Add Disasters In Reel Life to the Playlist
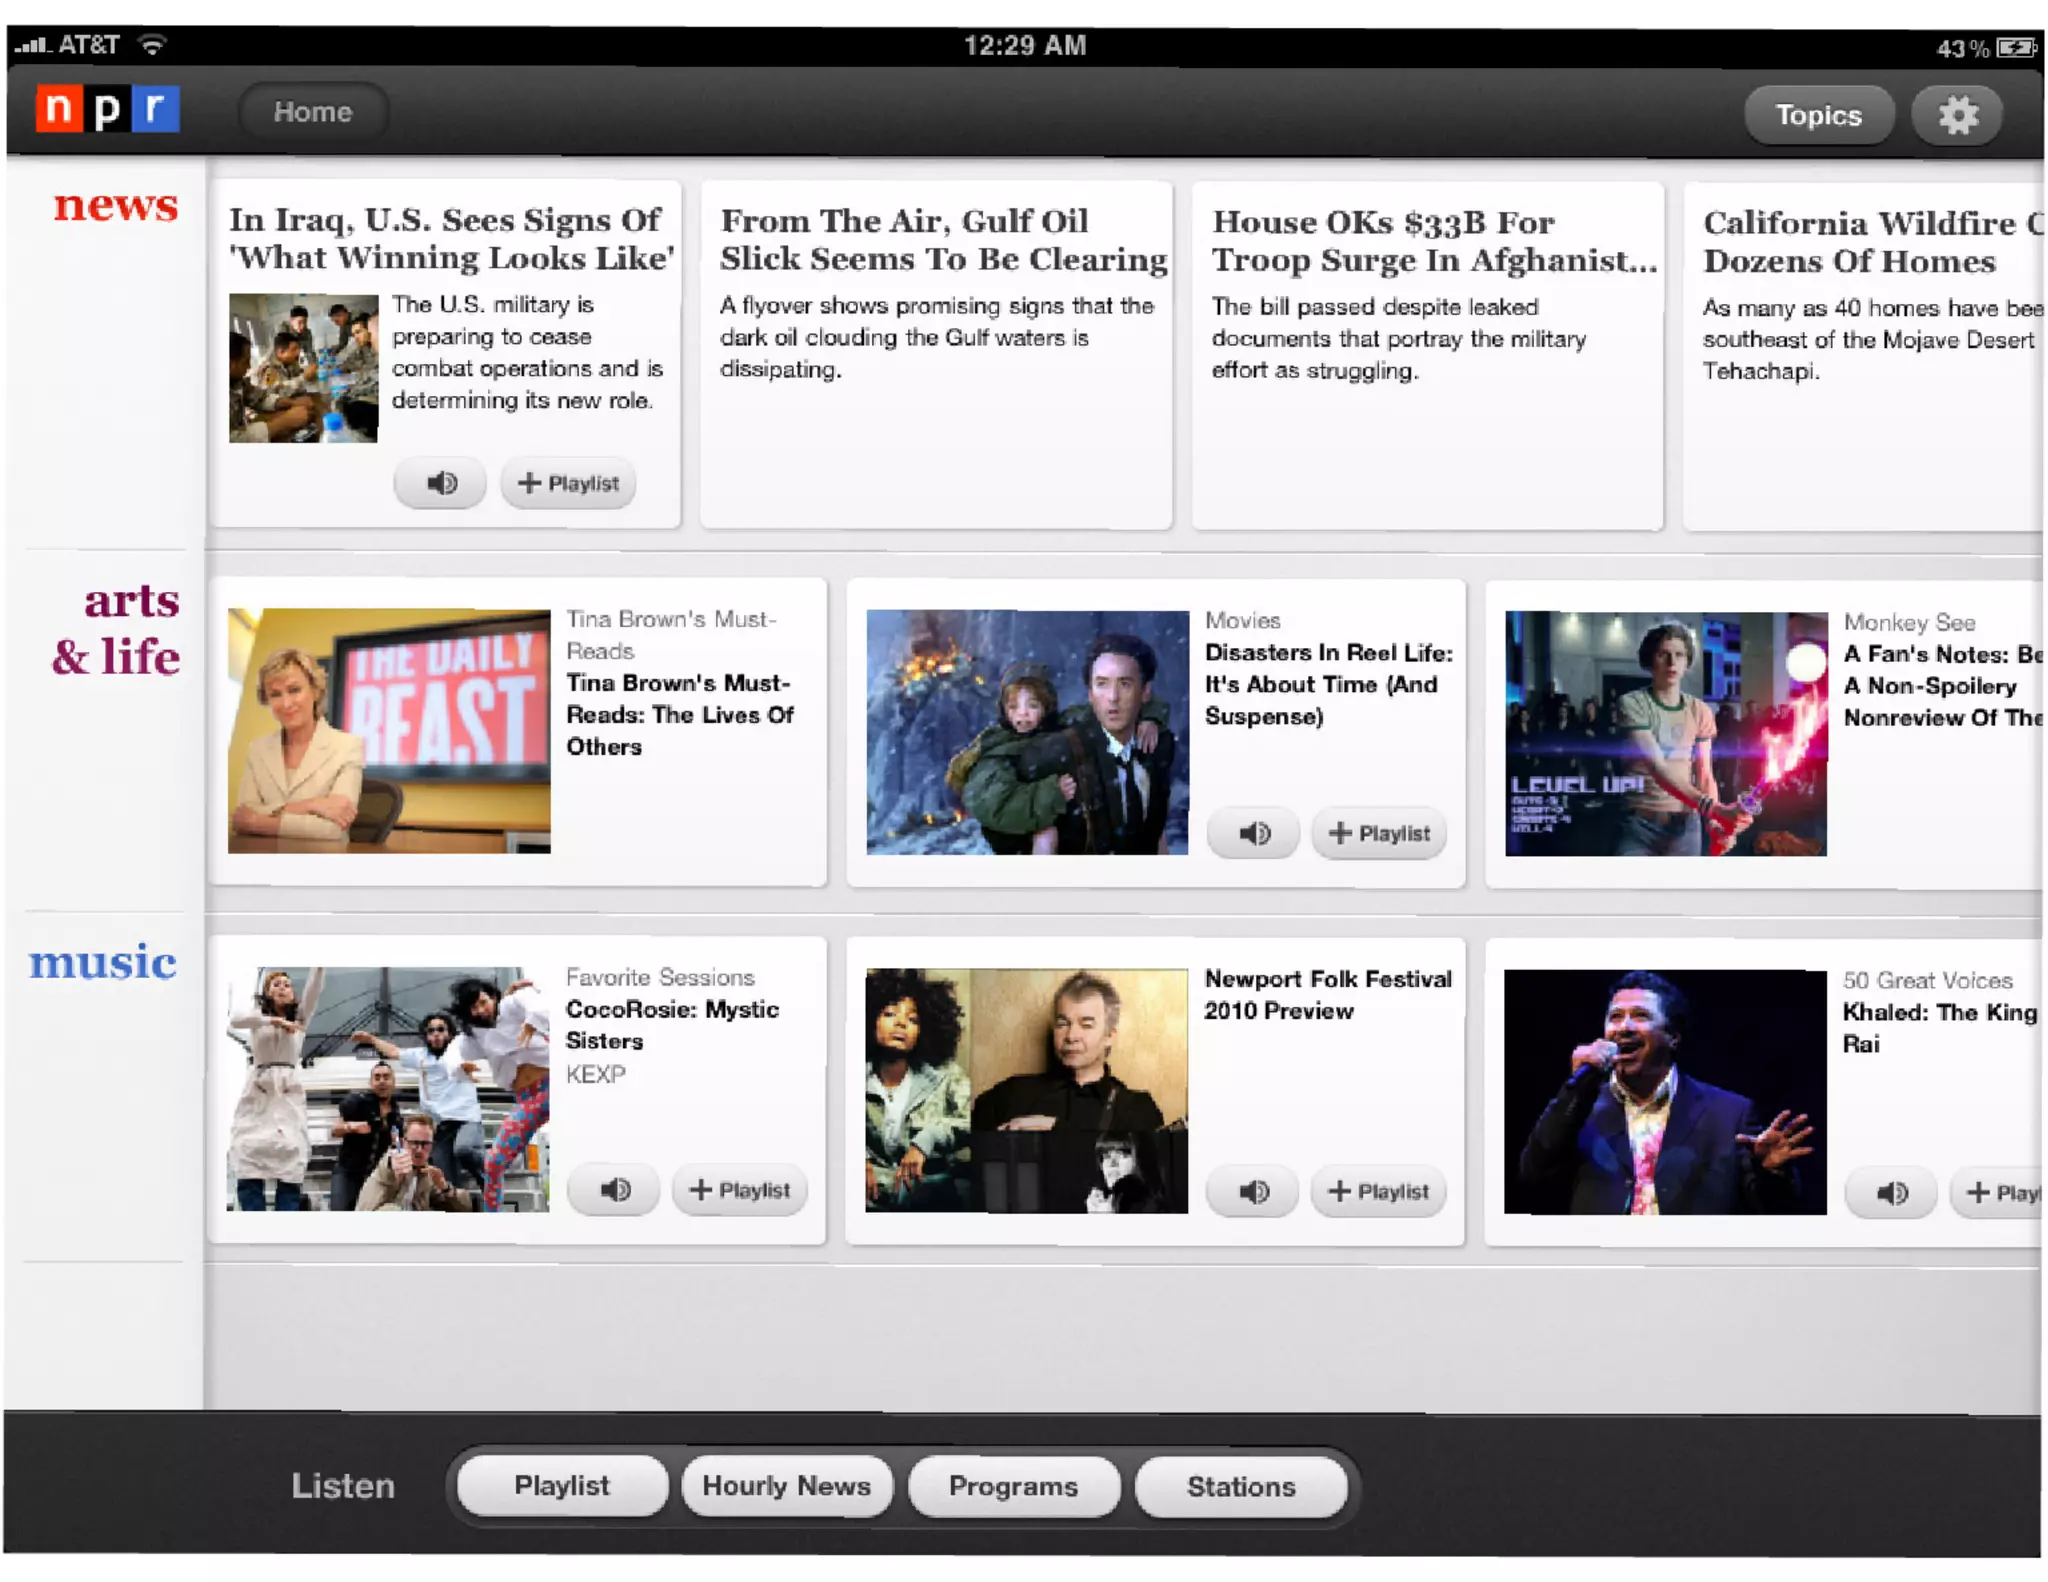 point(1379,833)
